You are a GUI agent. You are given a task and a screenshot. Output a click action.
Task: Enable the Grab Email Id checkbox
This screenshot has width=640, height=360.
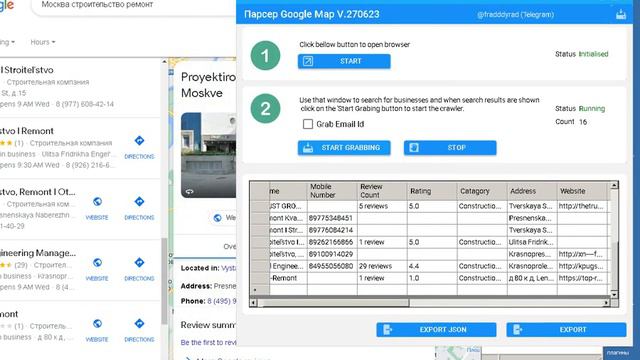pos(308,124)
